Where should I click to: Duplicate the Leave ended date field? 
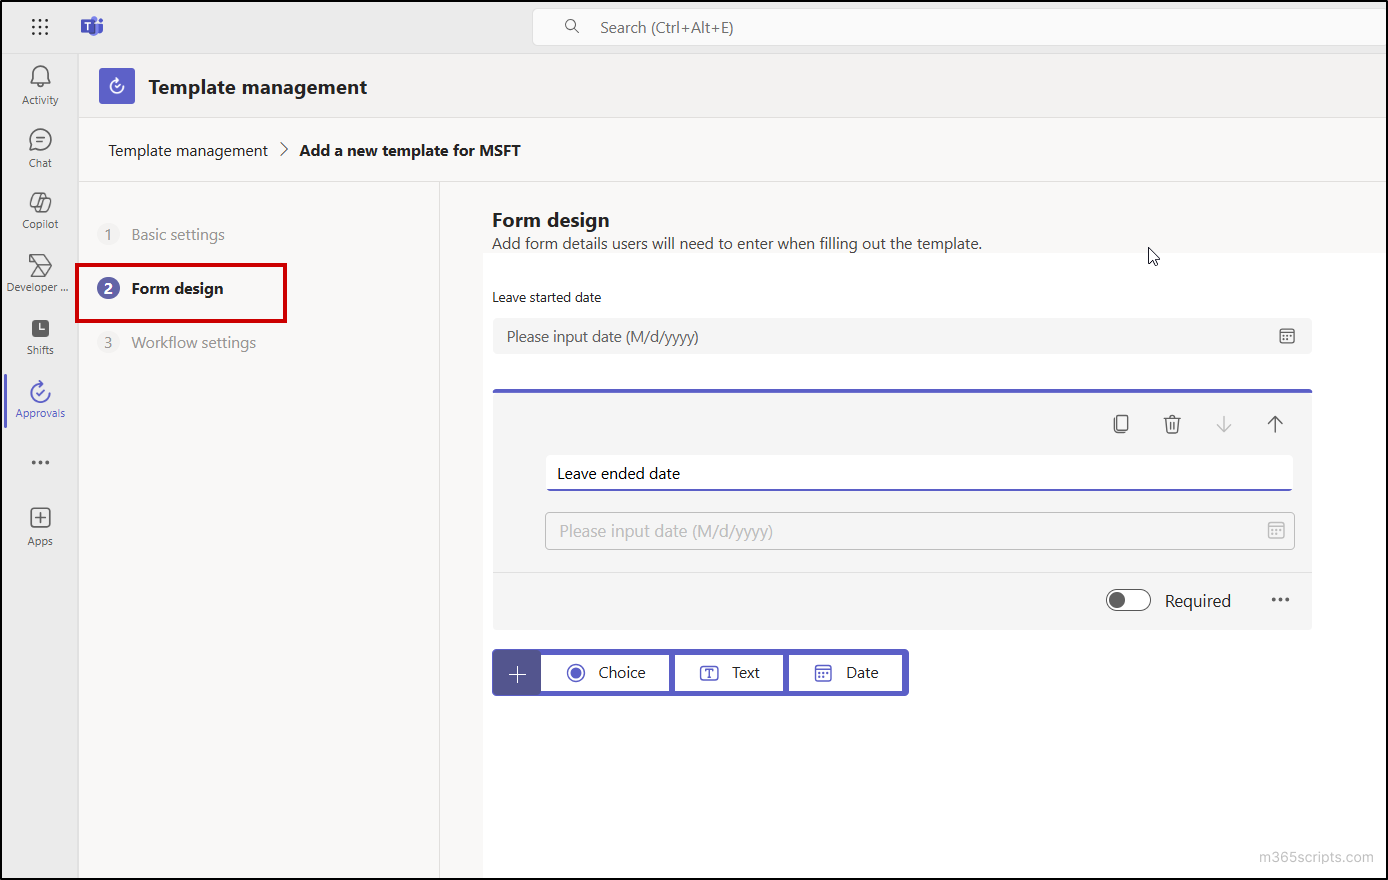[1120, 423]
